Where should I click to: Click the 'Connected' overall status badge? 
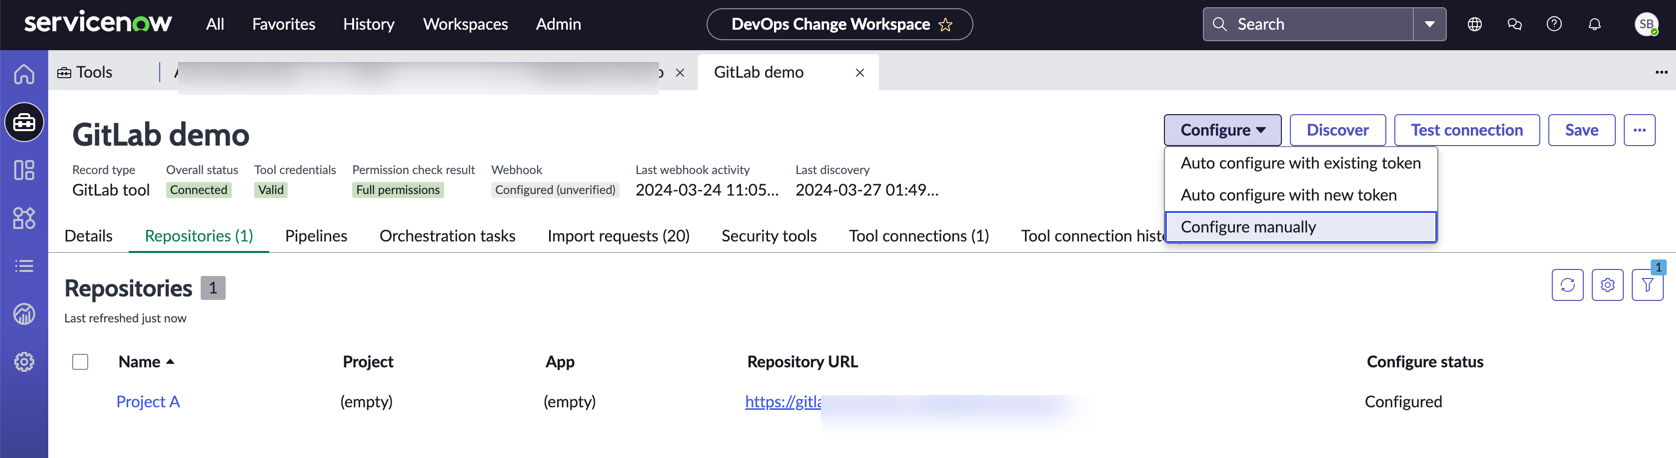click(198, 190)
